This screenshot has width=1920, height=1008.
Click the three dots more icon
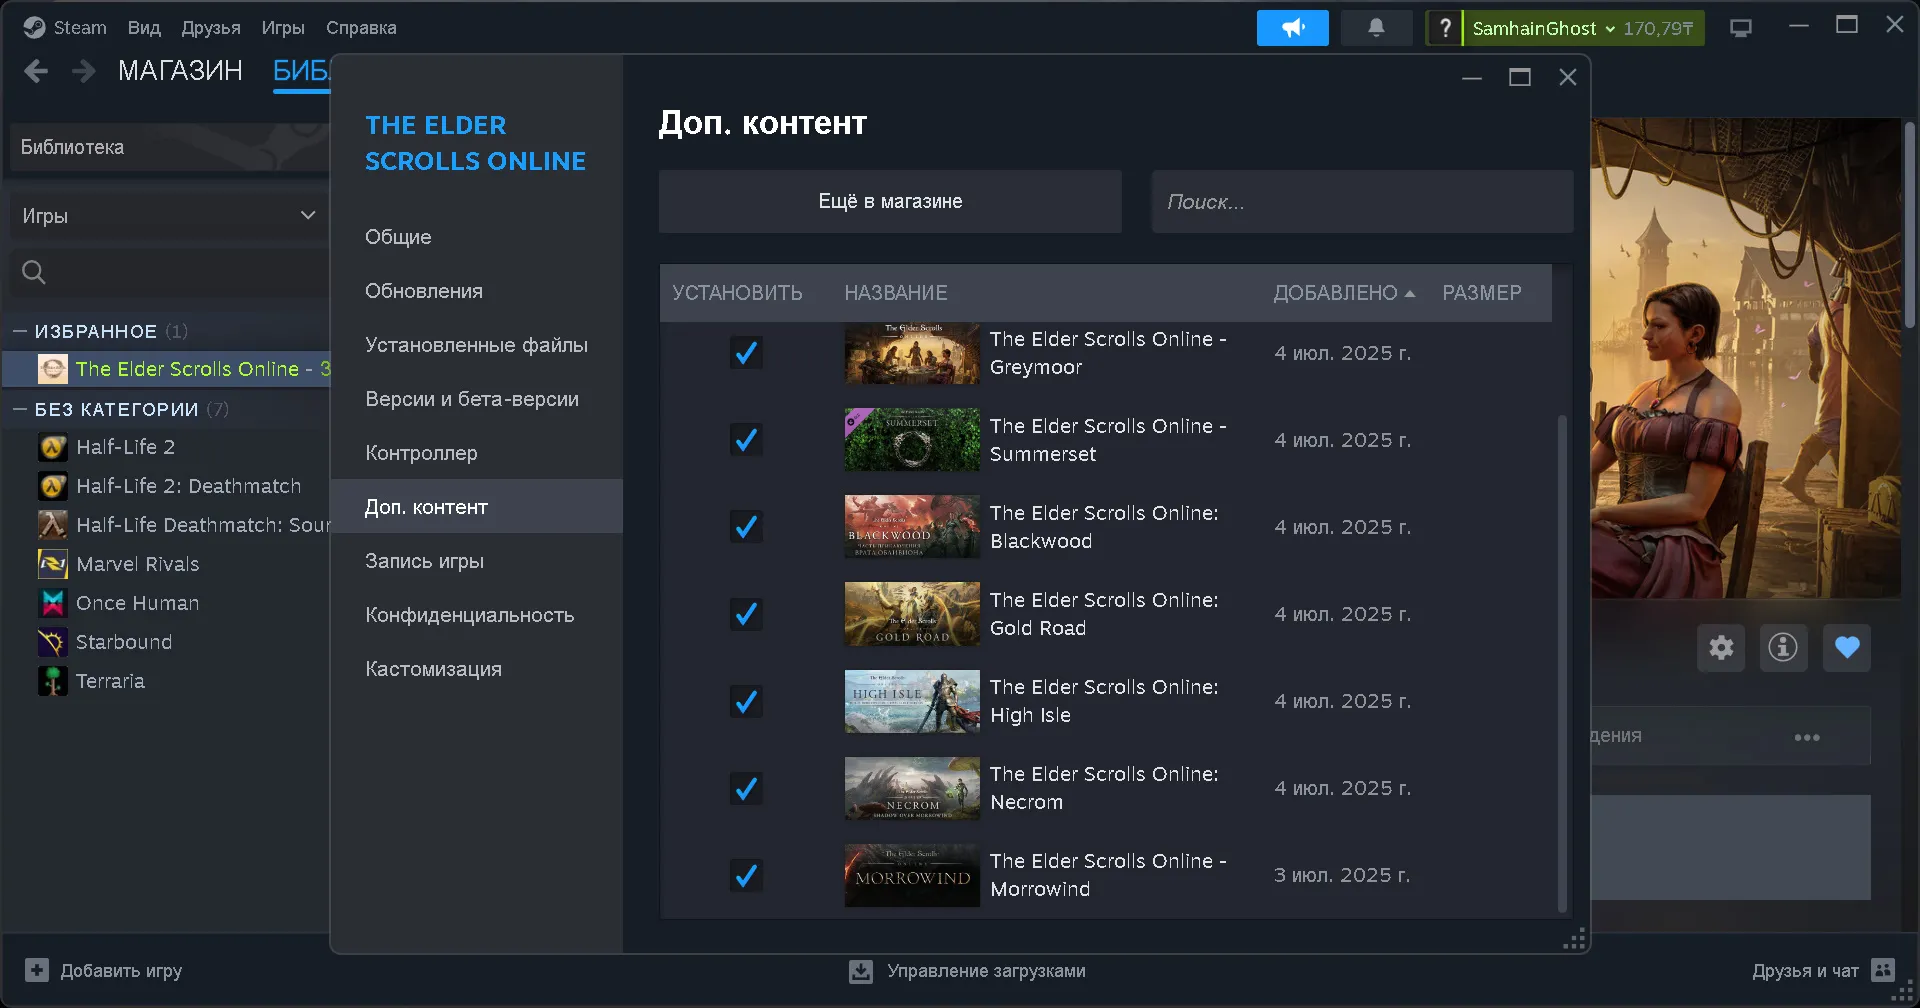[1807, 737]
